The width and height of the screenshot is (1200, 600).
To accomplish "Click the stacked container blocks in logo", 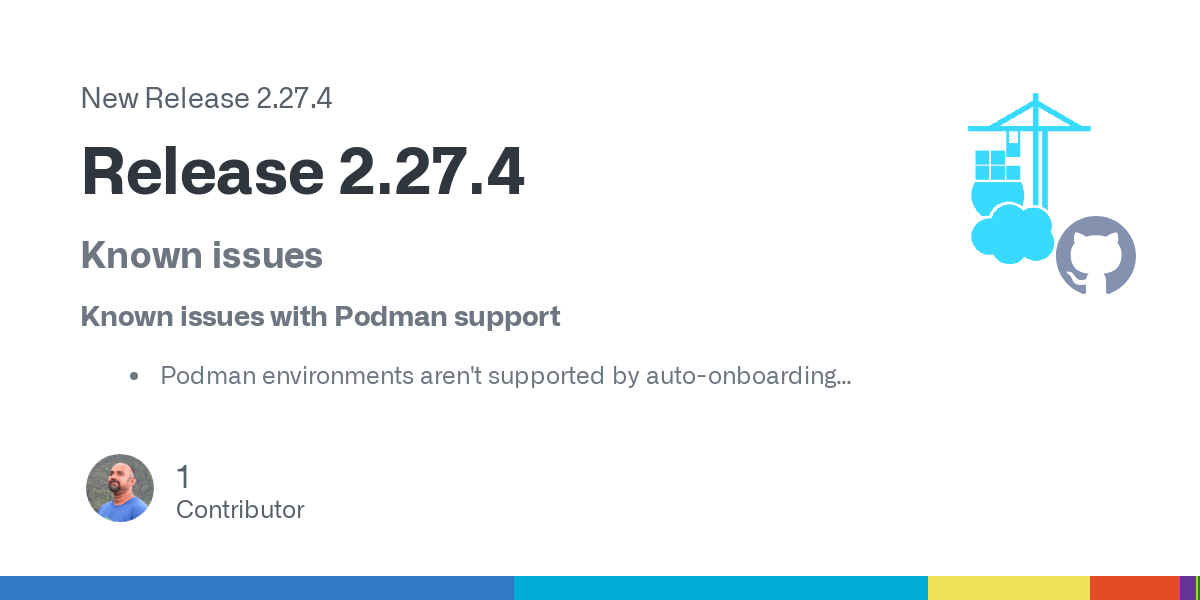I will point(990,165).
